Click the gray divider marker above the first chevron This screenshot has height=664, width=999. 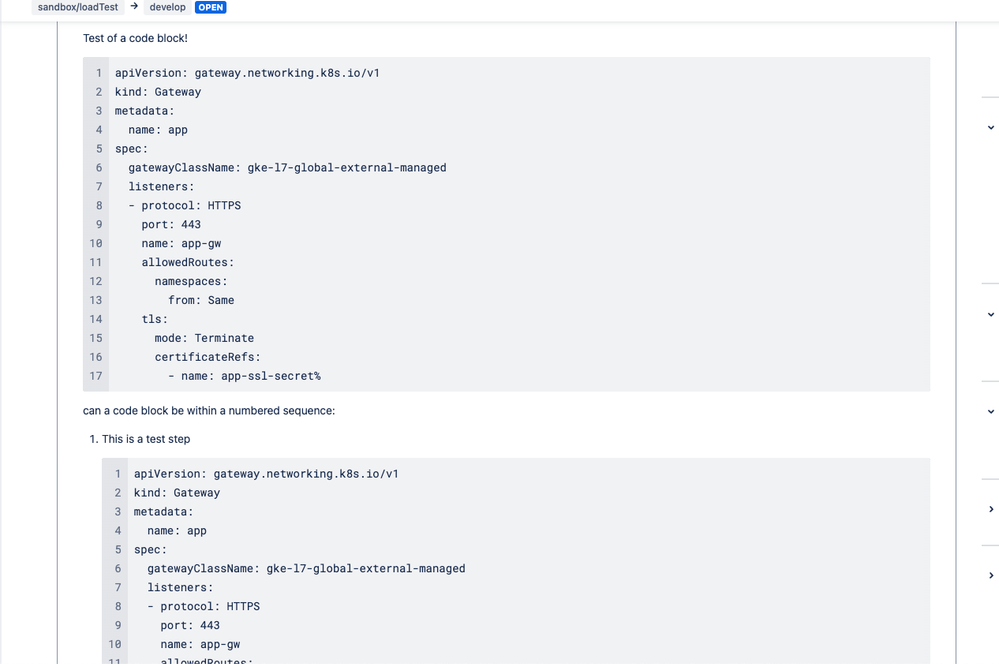[x=991, y=97]
